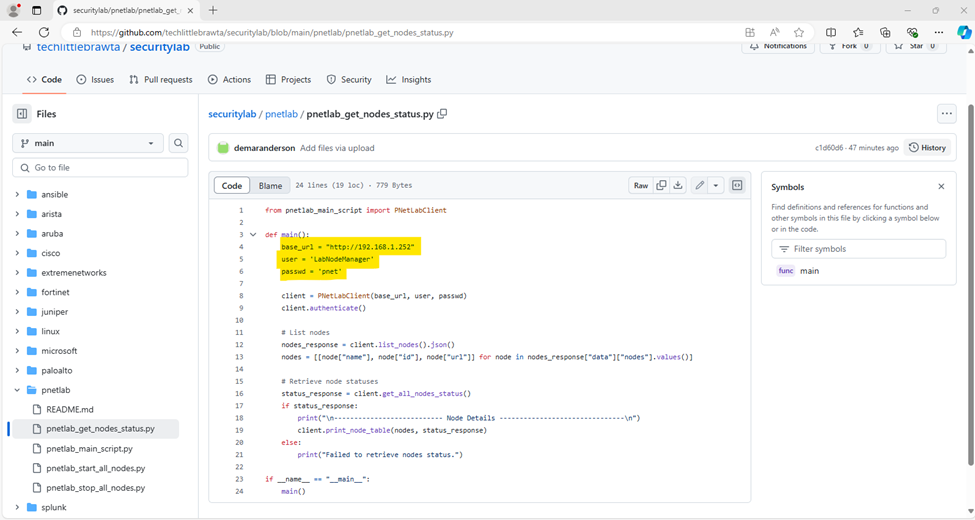975x520 pixels.
Task: Edit this file pencil icon
Action: tap(700, 185)
